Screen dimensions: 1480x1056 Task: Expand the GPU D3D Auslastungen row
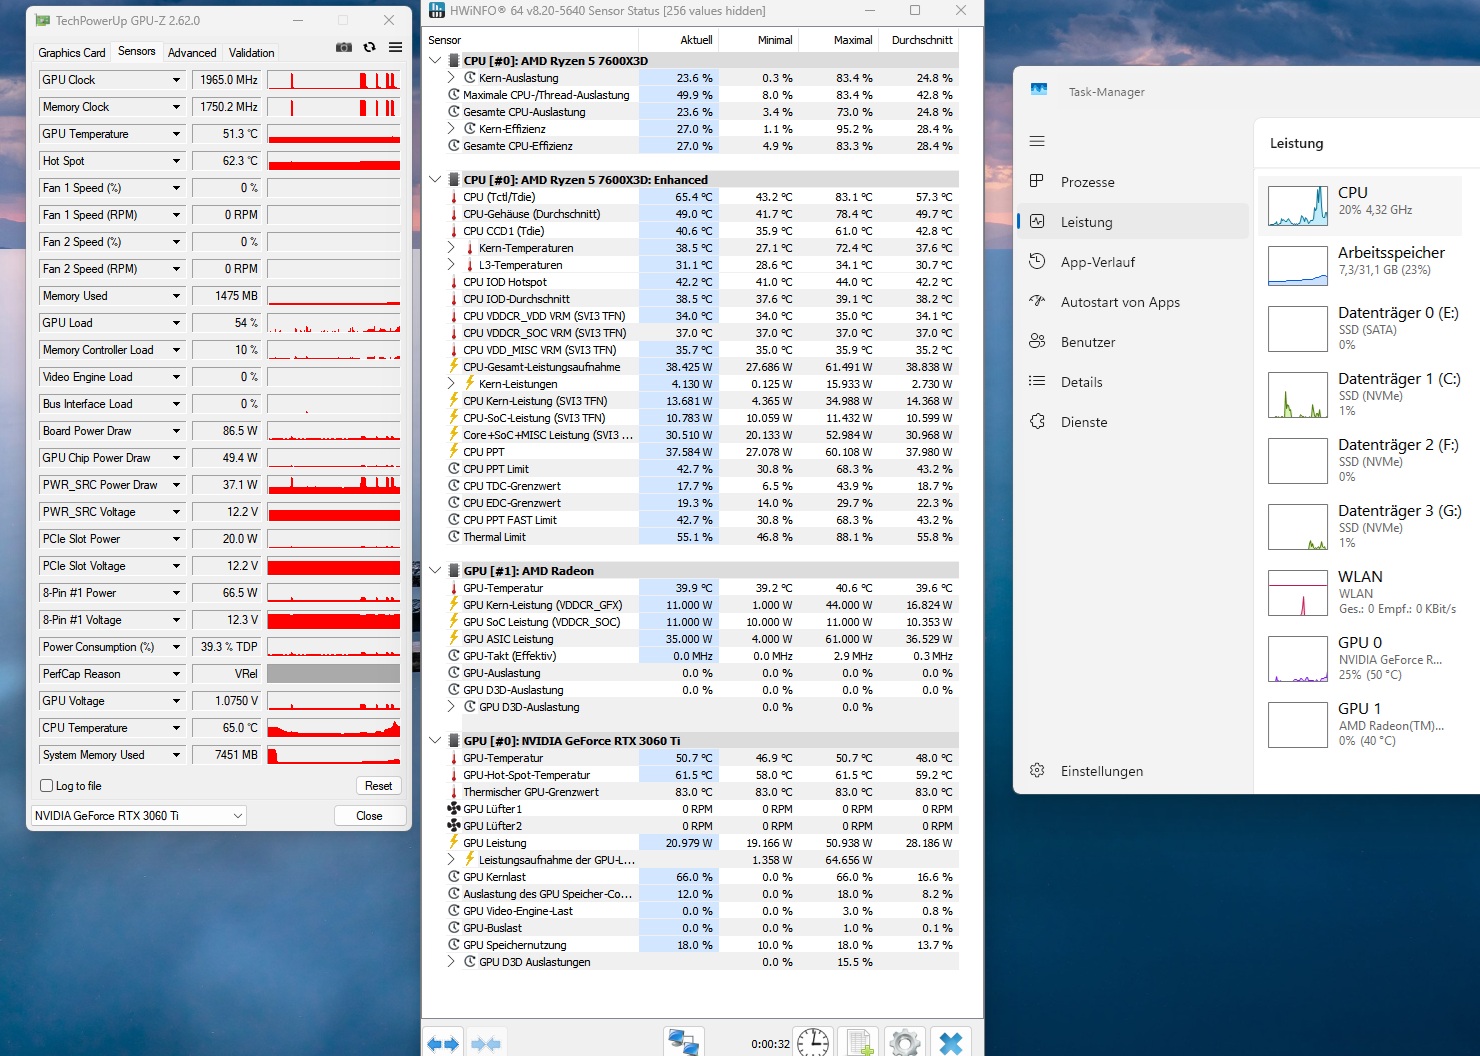[x=452, y=962]
